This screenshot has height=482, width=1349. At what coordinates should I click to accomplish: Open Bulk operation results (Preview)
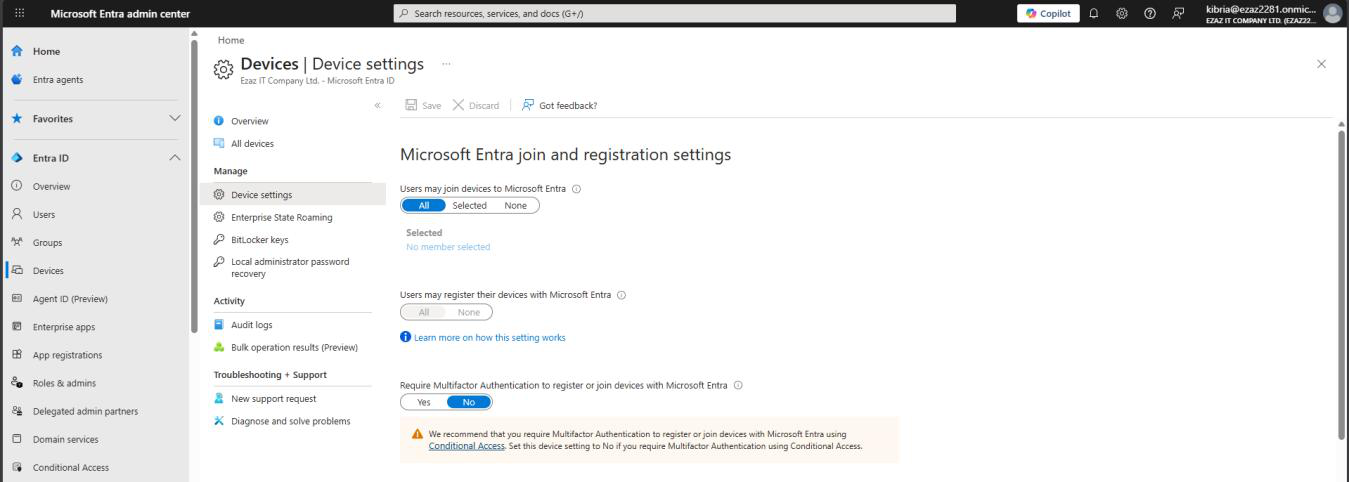pos(292,347)
